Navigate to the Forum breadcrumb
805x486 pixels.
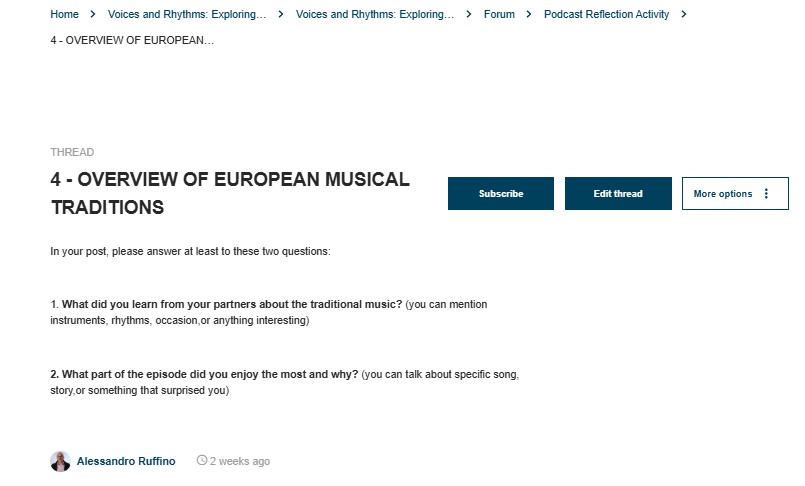pos(499,14)
